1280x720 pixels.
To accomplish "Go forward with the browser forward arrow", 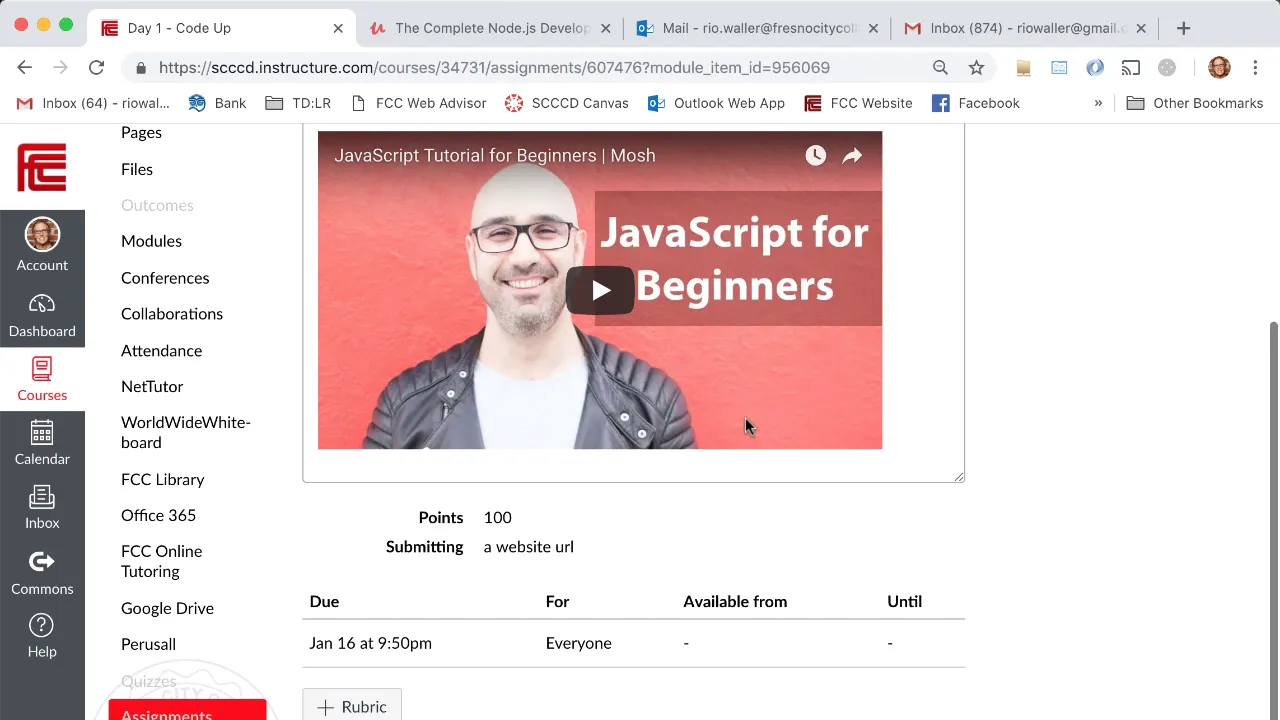I will point(60,67).
